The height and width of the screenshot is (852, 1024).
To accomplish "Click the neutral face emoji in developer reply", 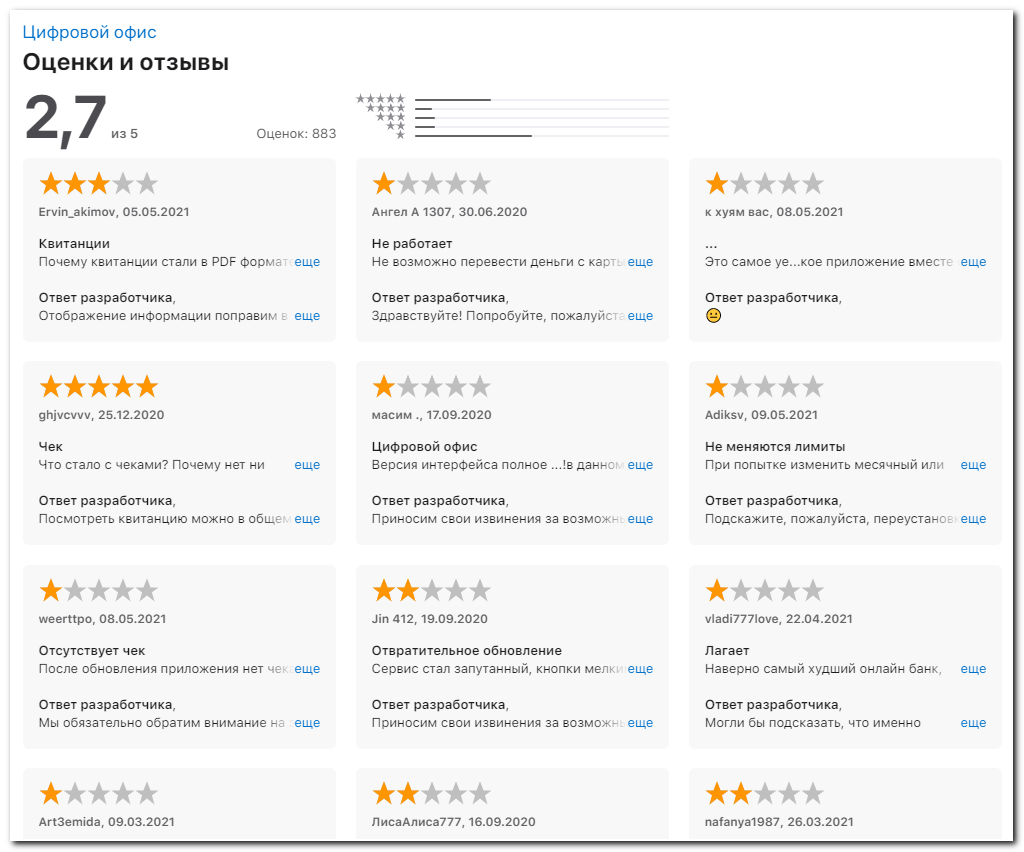I will pos(713,316).
